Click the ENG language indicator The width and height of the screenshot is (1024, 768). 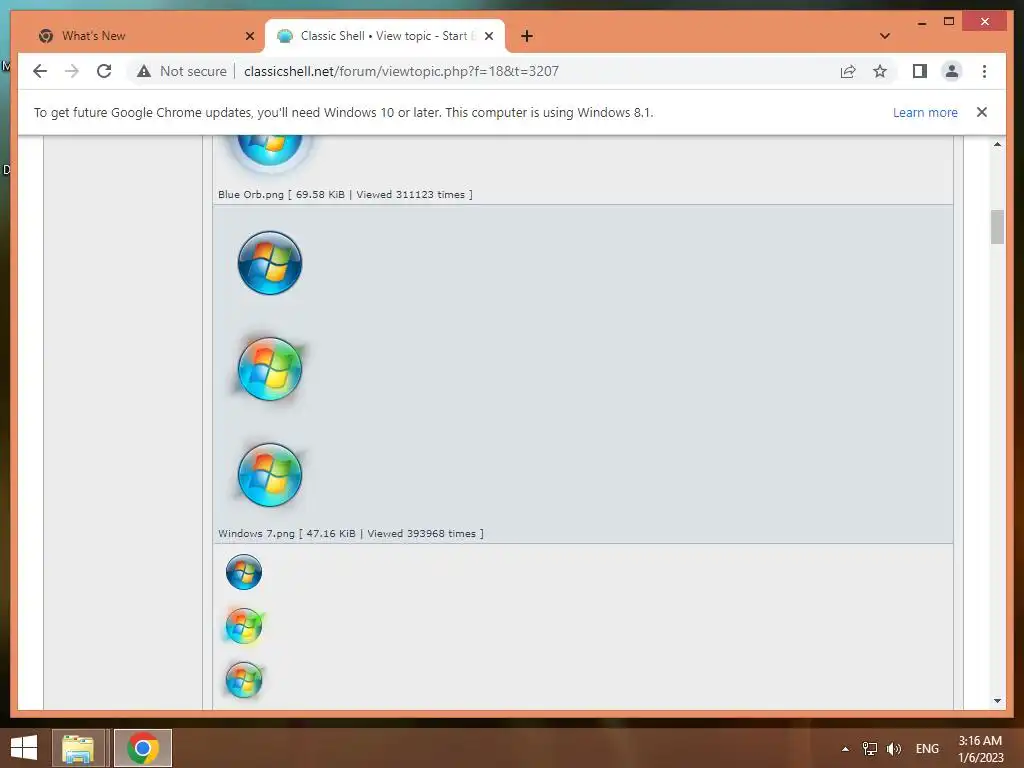(x=927, y=749)
